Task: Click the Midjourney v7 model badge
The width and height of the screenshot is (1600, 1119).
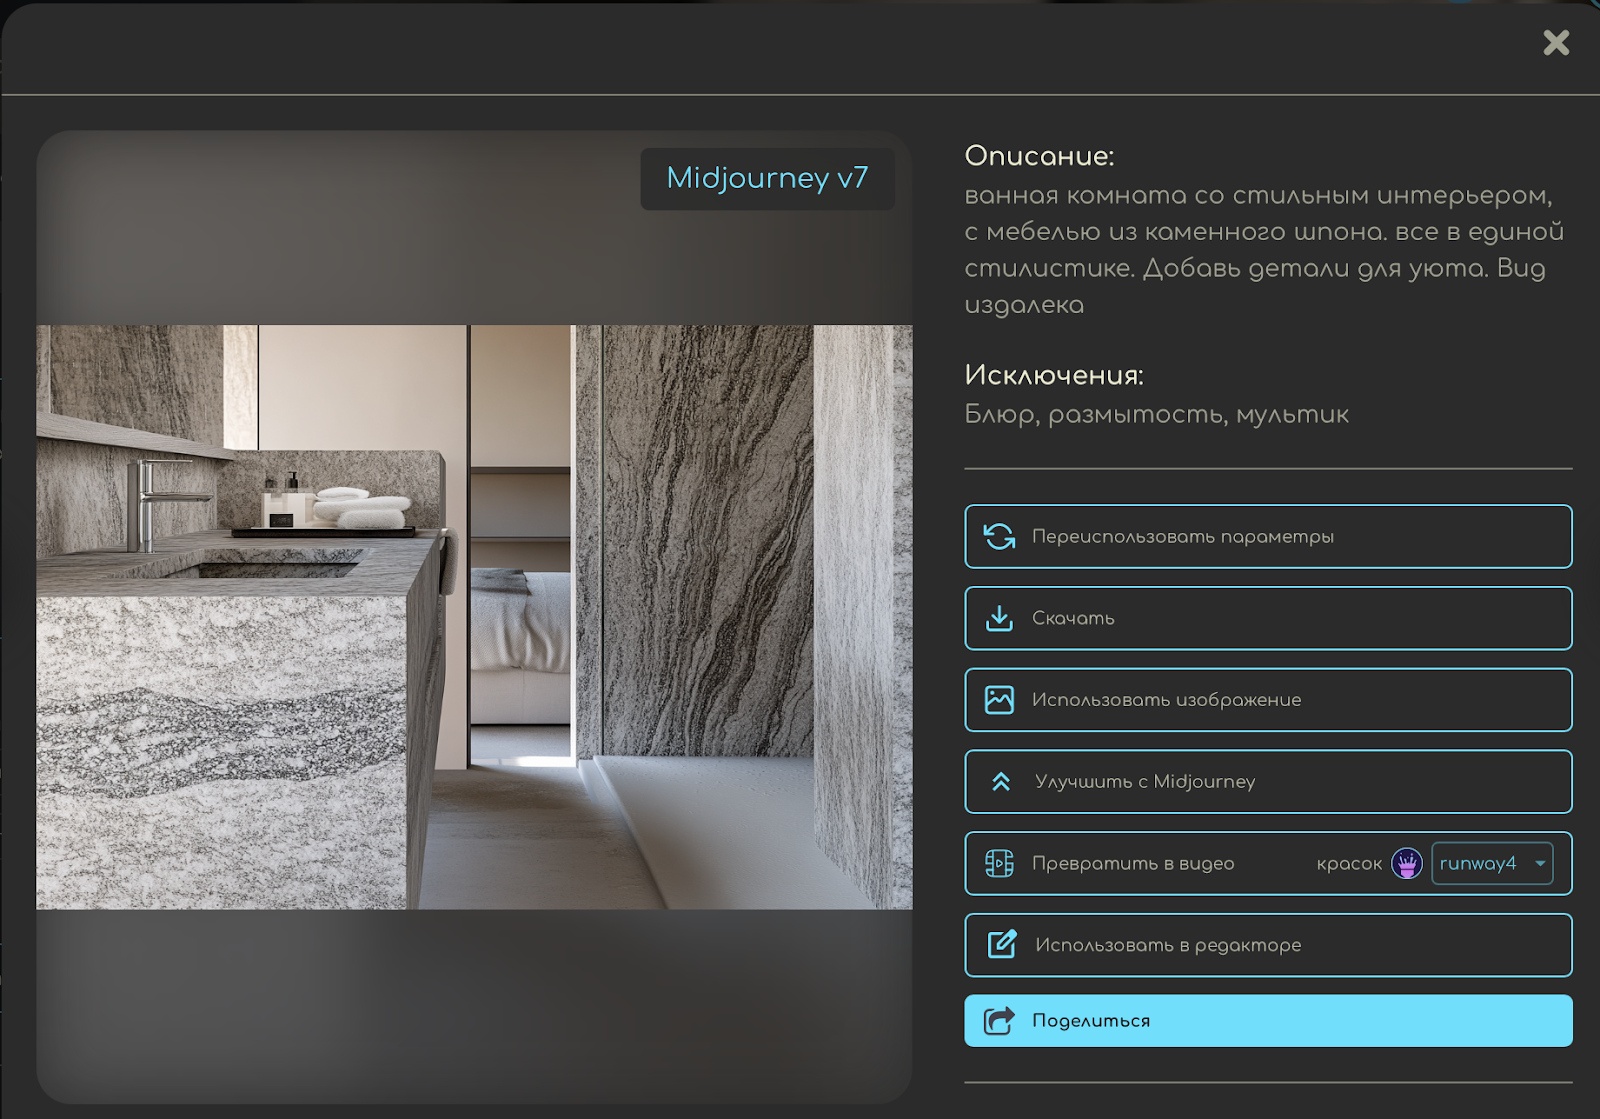Action: pyautogui.click(x=767, y=178)
